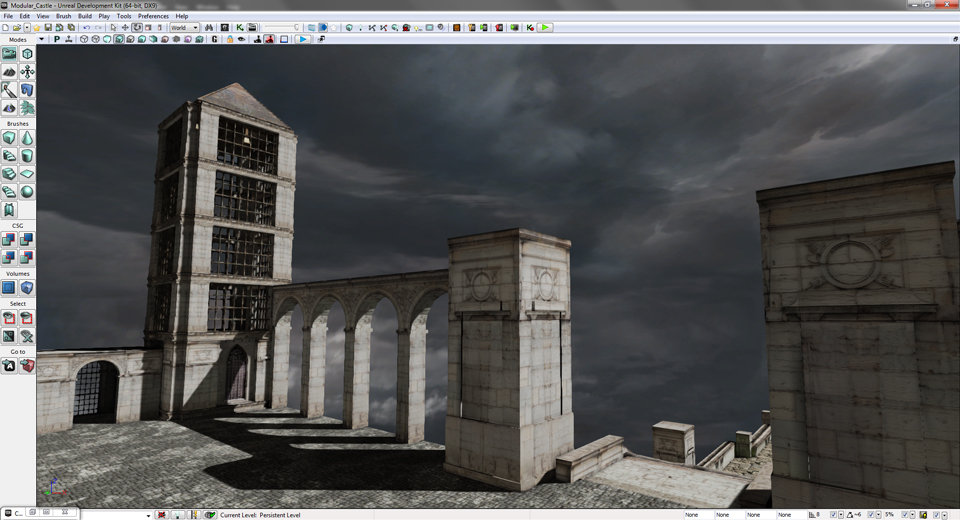Undo last action arrow
The image size is (960, 520).
click(x=86, y=28)
